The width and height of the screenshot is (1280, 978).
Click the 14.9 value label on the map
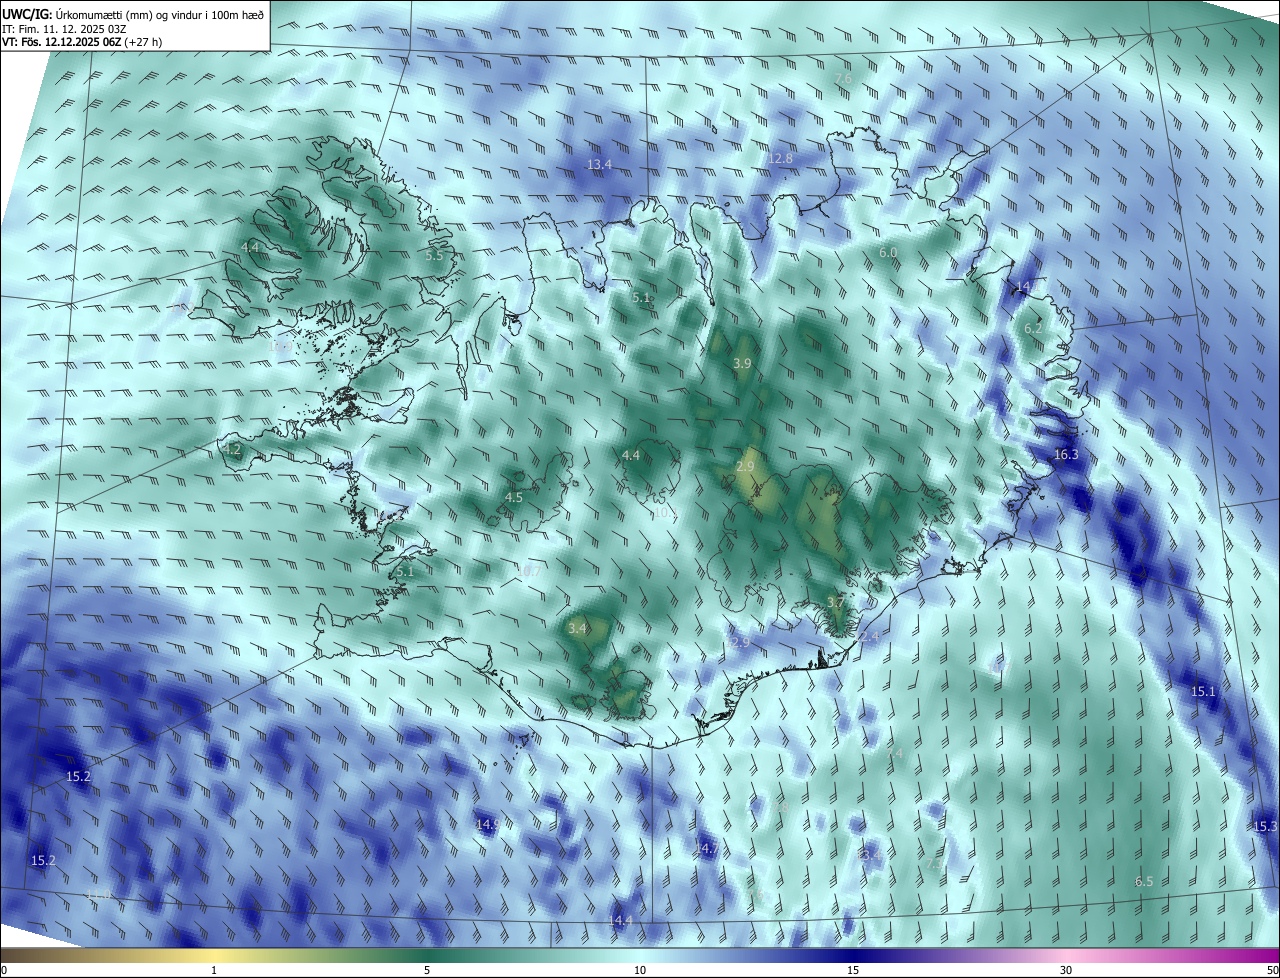pos(488,825)
